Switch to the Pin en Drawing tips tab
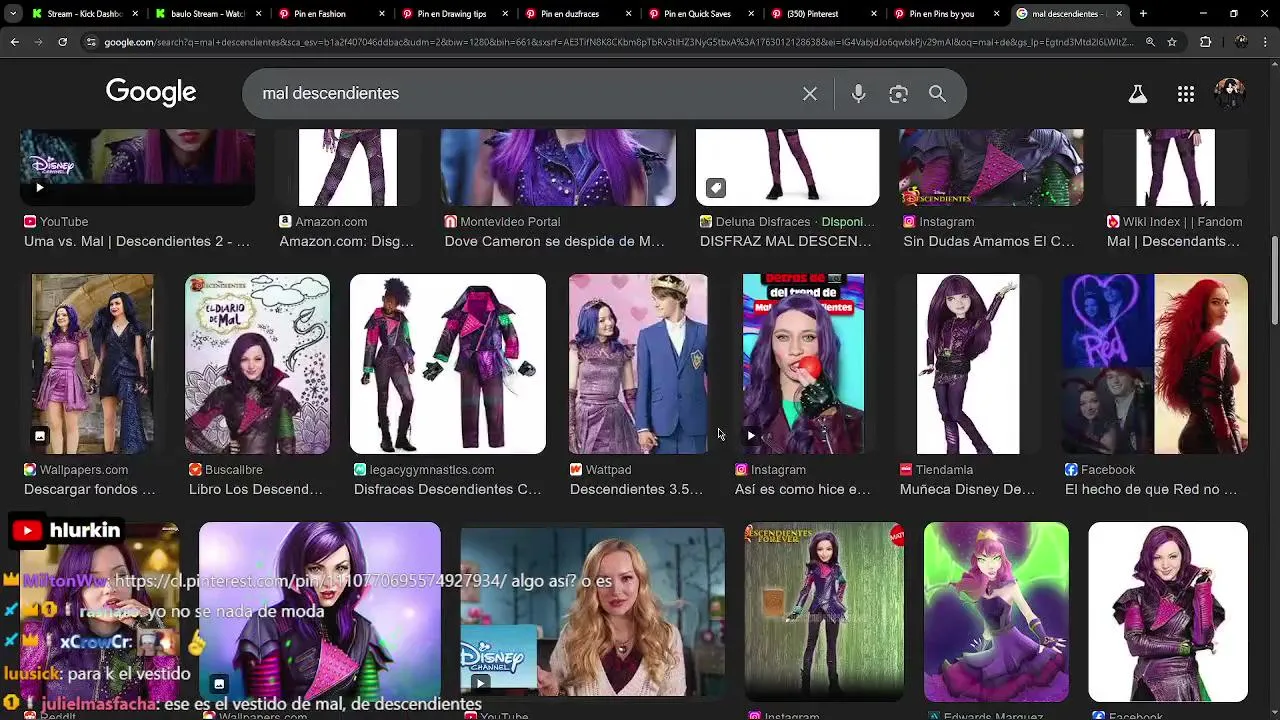Image resolution: width=1280 pixels, height=720 pixels. pos(453,14)
